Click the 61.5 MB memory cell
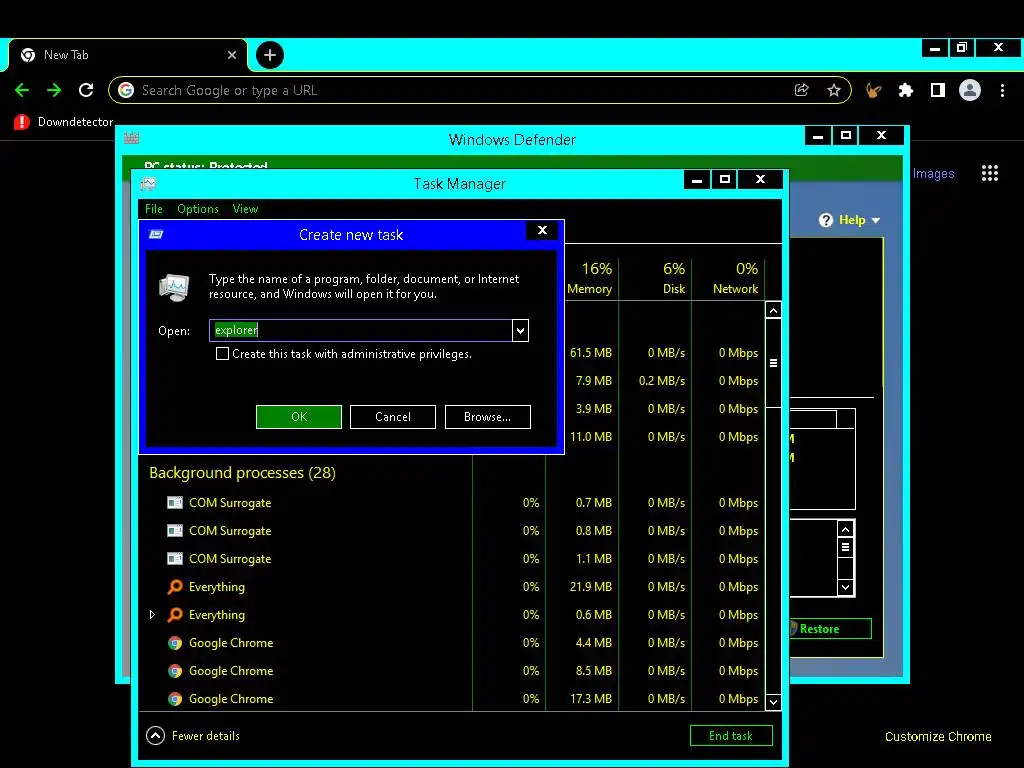Image resolution: width=1024 pixels, height=768 pixels. [590, 353]
